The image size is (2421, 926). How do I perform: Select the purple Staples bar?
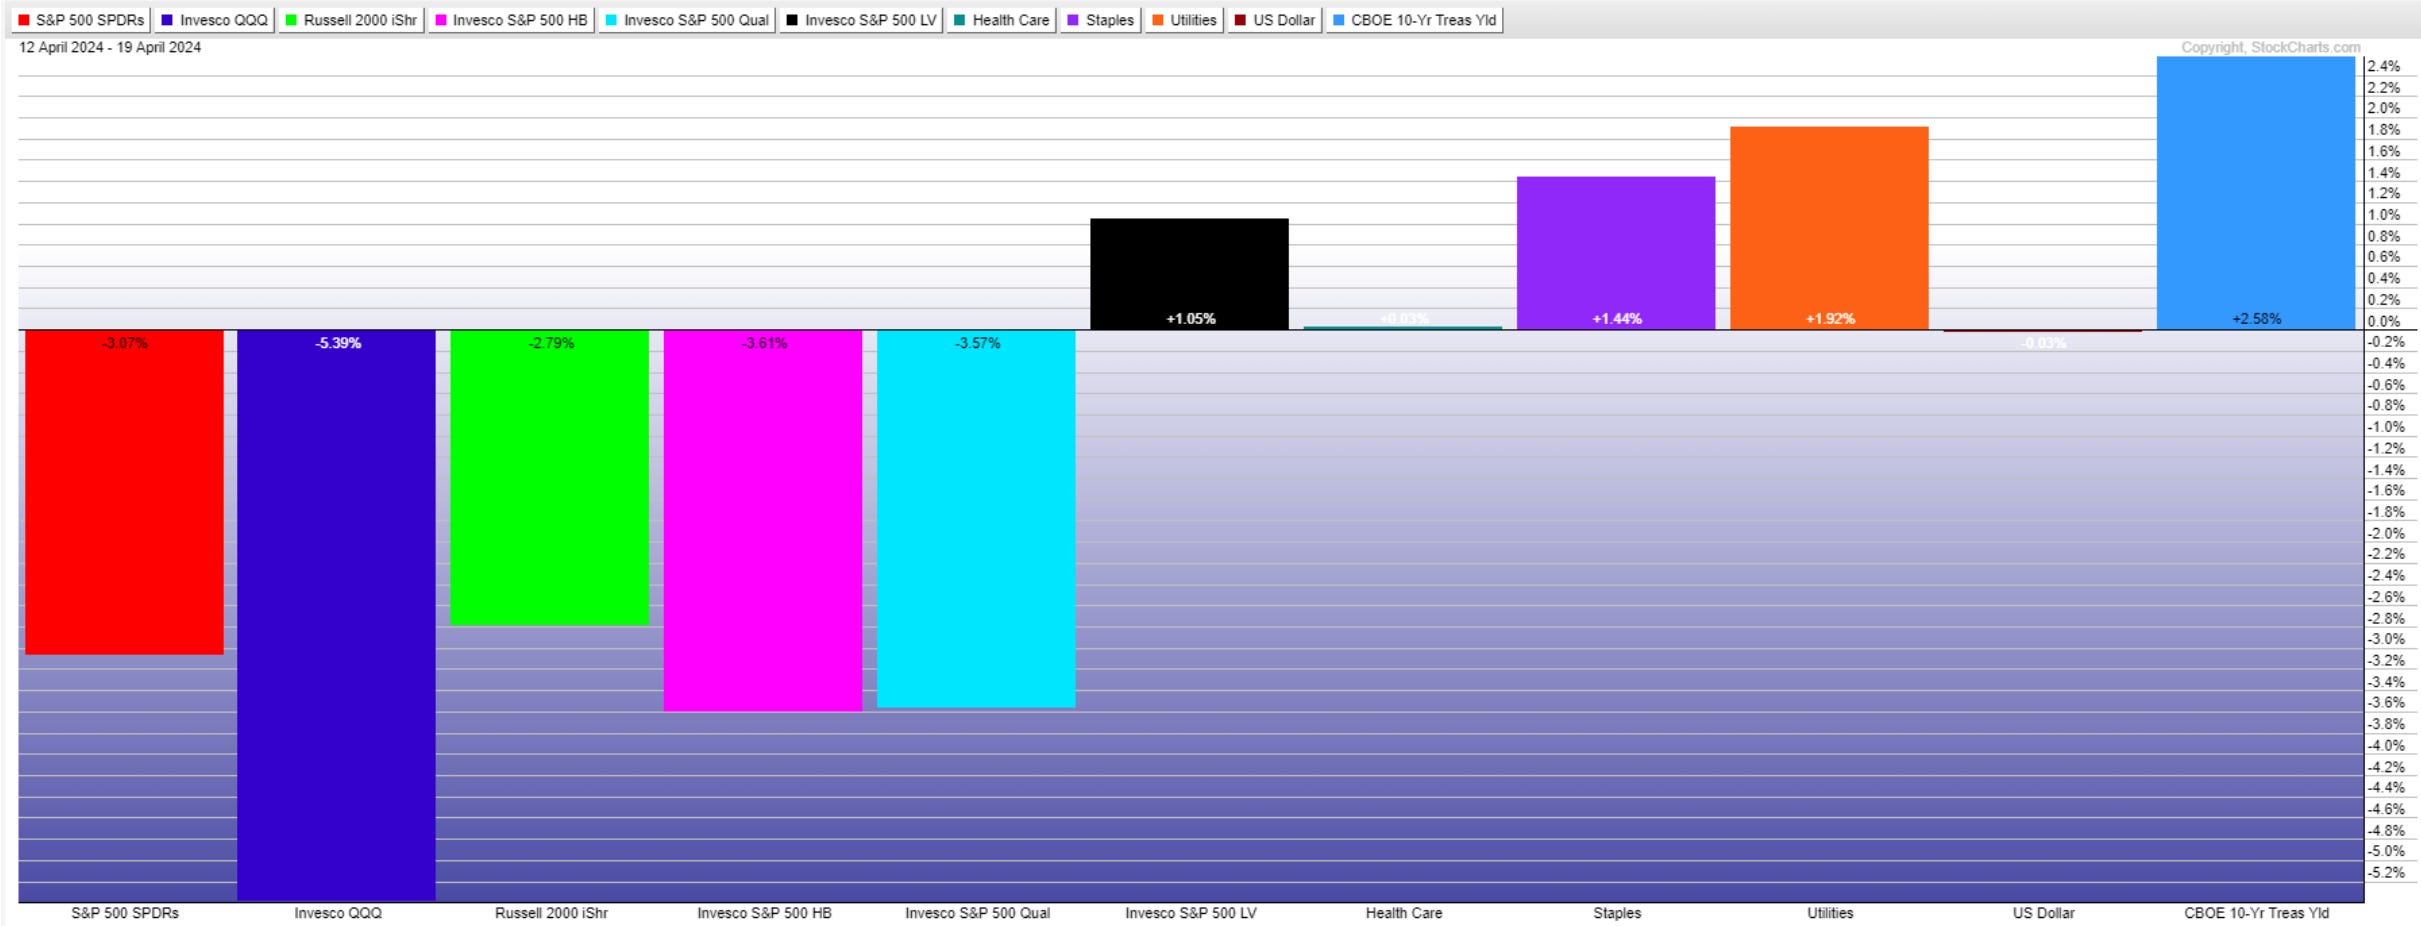click(1616, 253)
